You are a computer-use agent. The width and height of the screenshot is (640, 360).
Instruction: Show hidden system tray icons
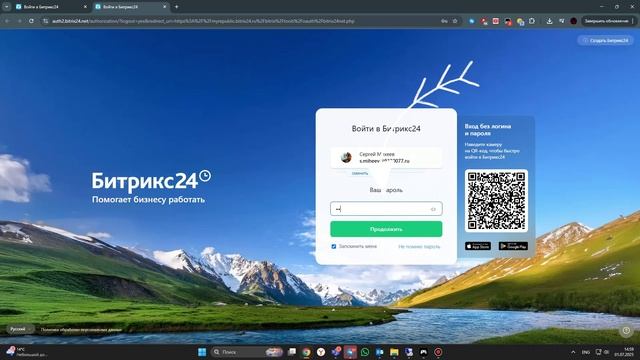(573, 352)
